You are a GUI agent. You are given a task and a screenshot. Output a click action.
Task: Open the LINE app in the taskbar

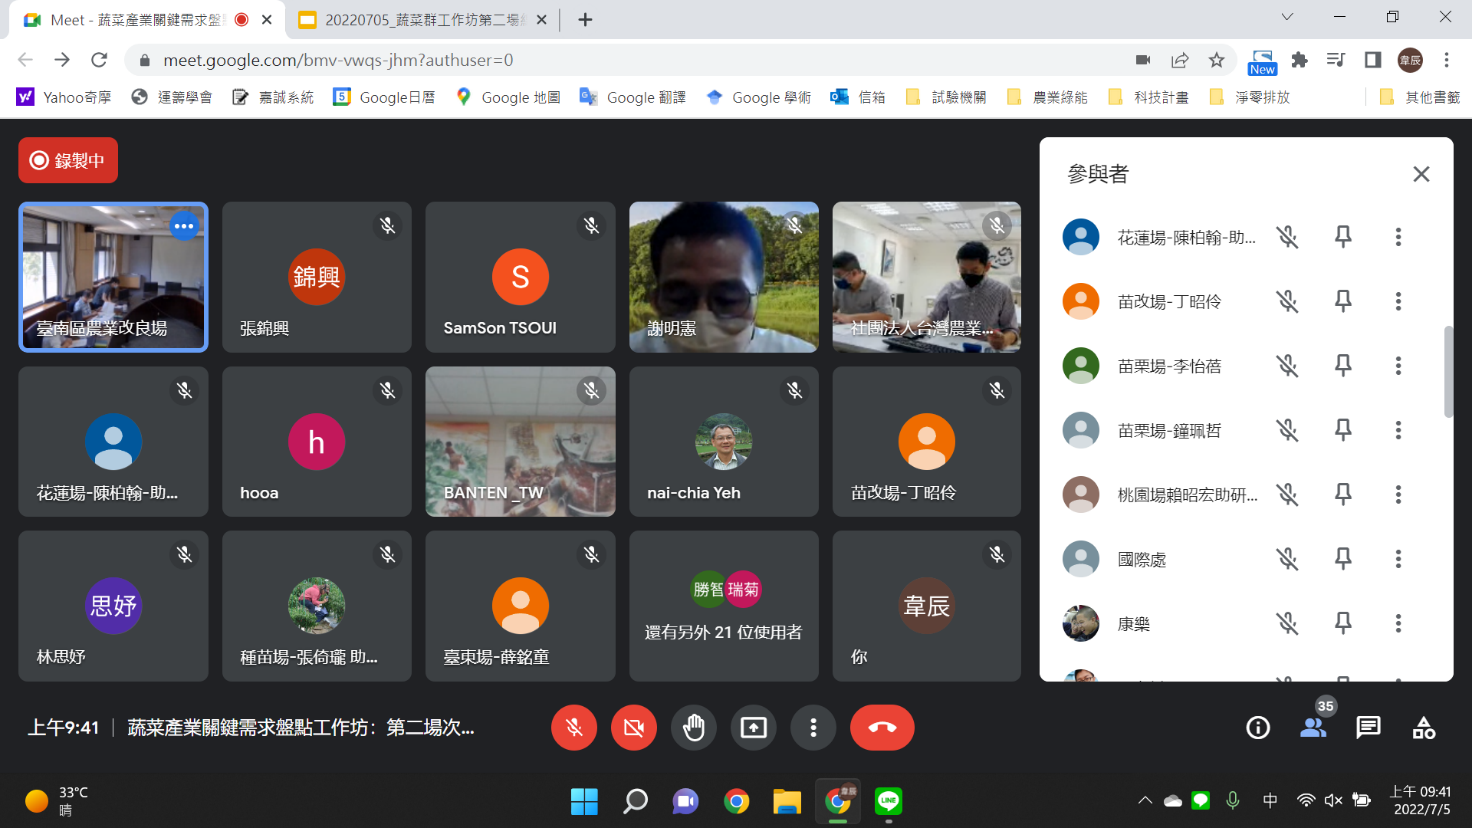click(888, 801)
